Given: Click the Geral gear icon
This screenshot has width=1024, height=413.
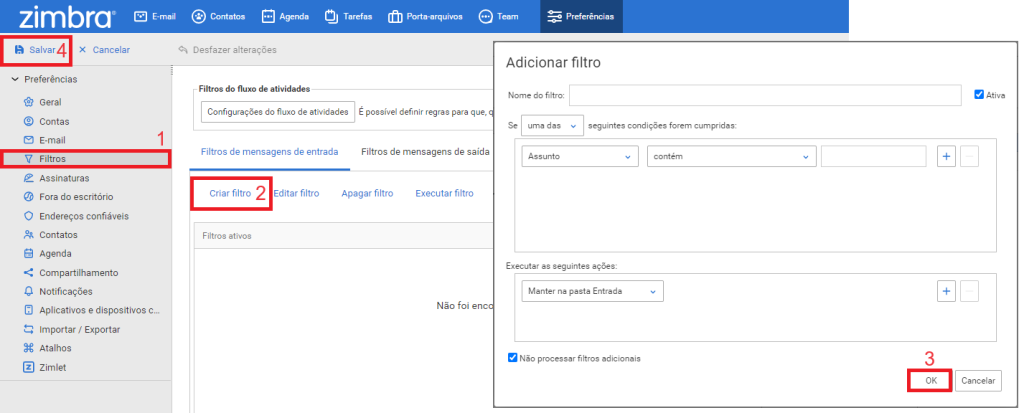Looking at the screenshot, I should tap(28, 103).
